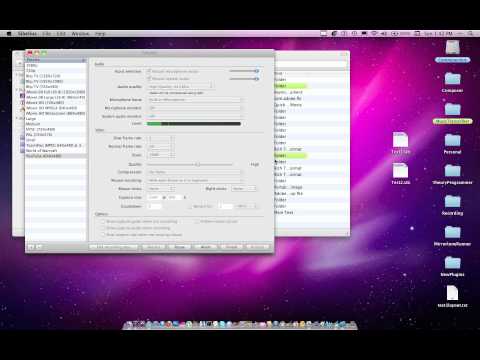This screenshot has height=360, width=480.
Task: Open the File menu
Action: [x=47, y=34]
